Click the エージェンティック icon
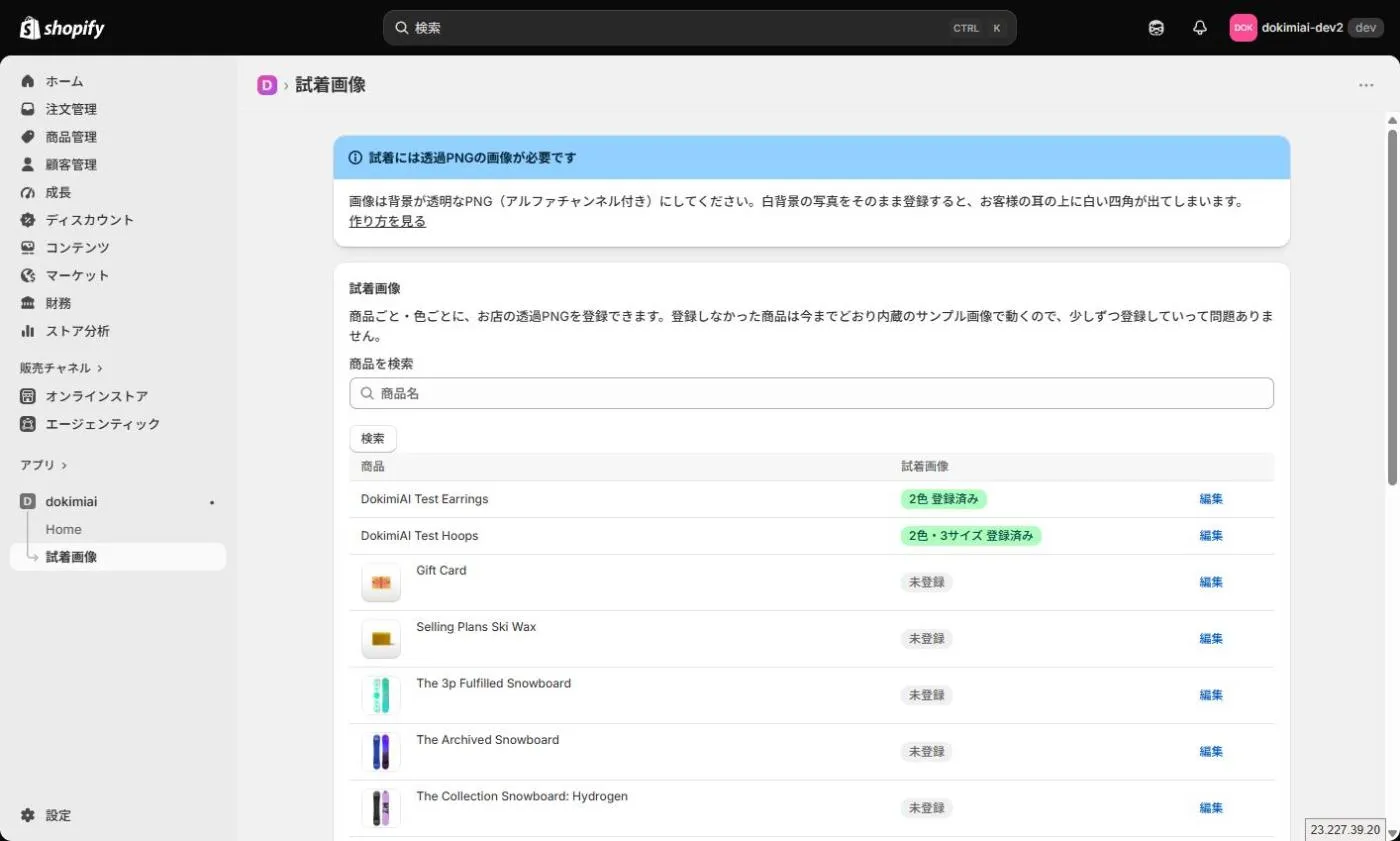The height and width of the screenshot is (841, 1400). 28,424
